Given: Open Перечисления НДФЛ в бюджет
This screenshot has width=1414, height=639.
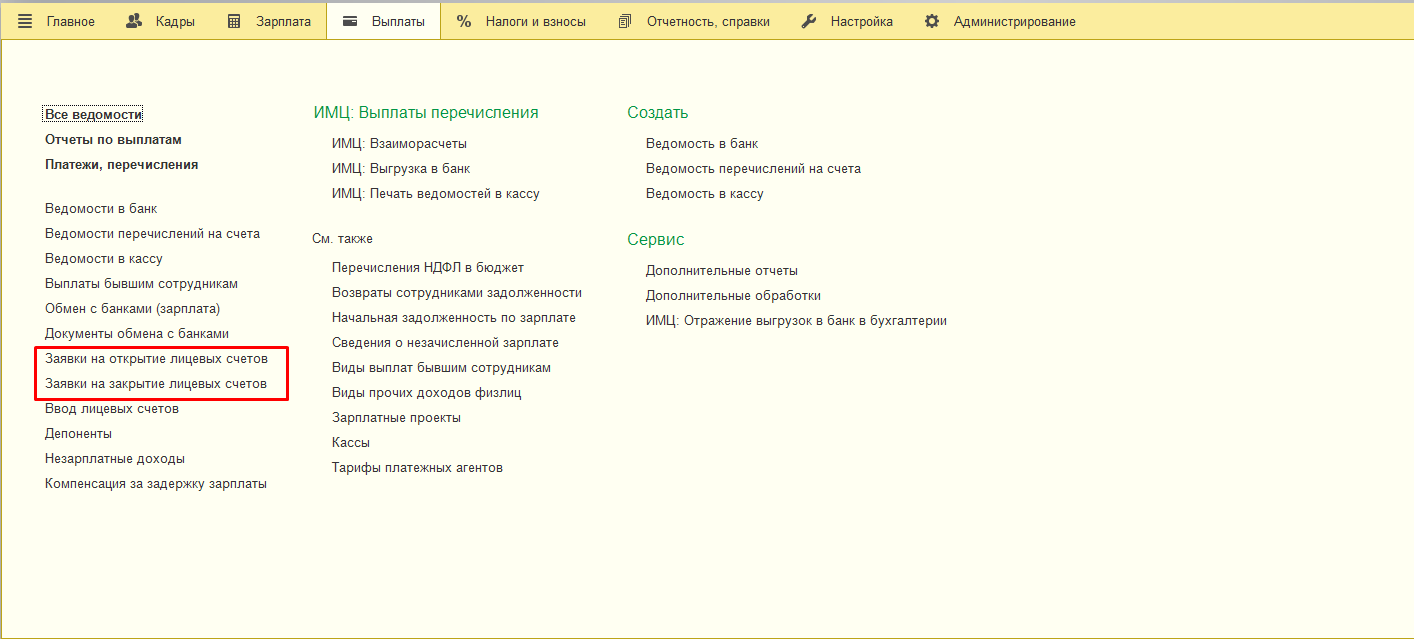Looking at the screenshot, I should [428, 268].
